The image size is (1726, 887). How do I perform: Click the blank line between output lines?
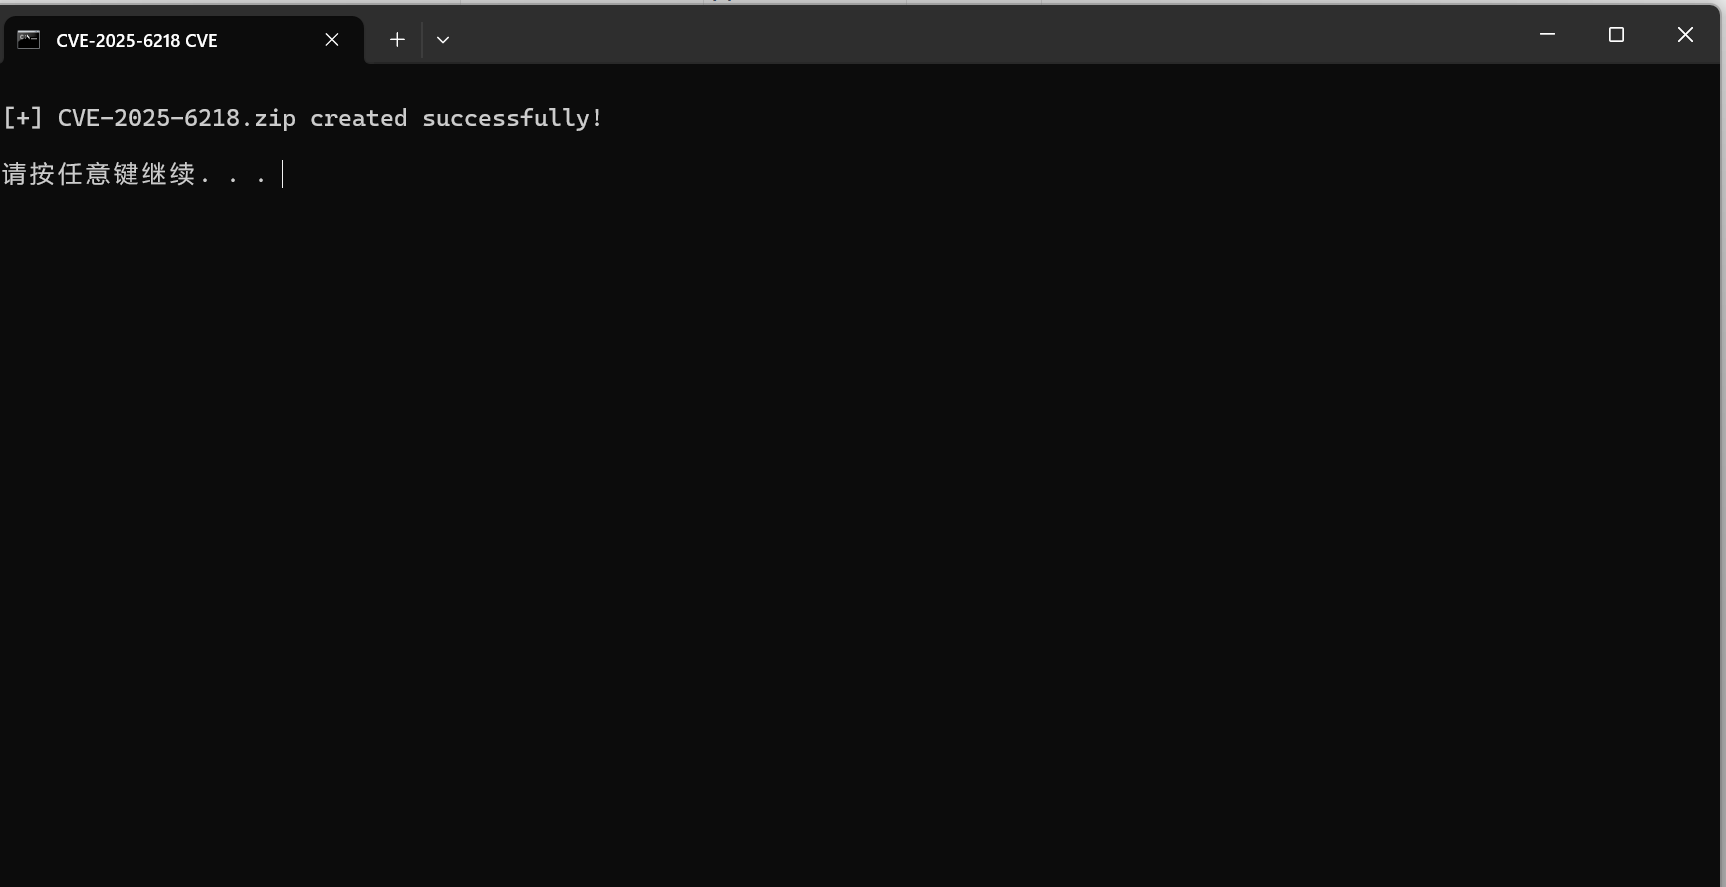(860, 146)
